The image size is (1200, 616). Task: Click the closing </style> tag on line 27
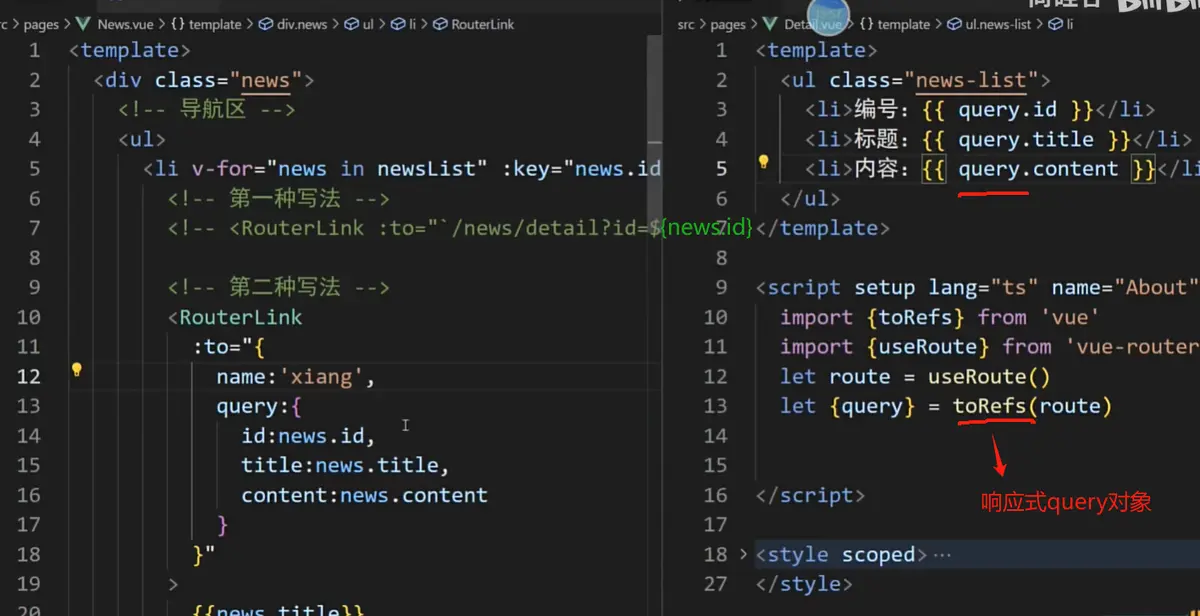804,583
